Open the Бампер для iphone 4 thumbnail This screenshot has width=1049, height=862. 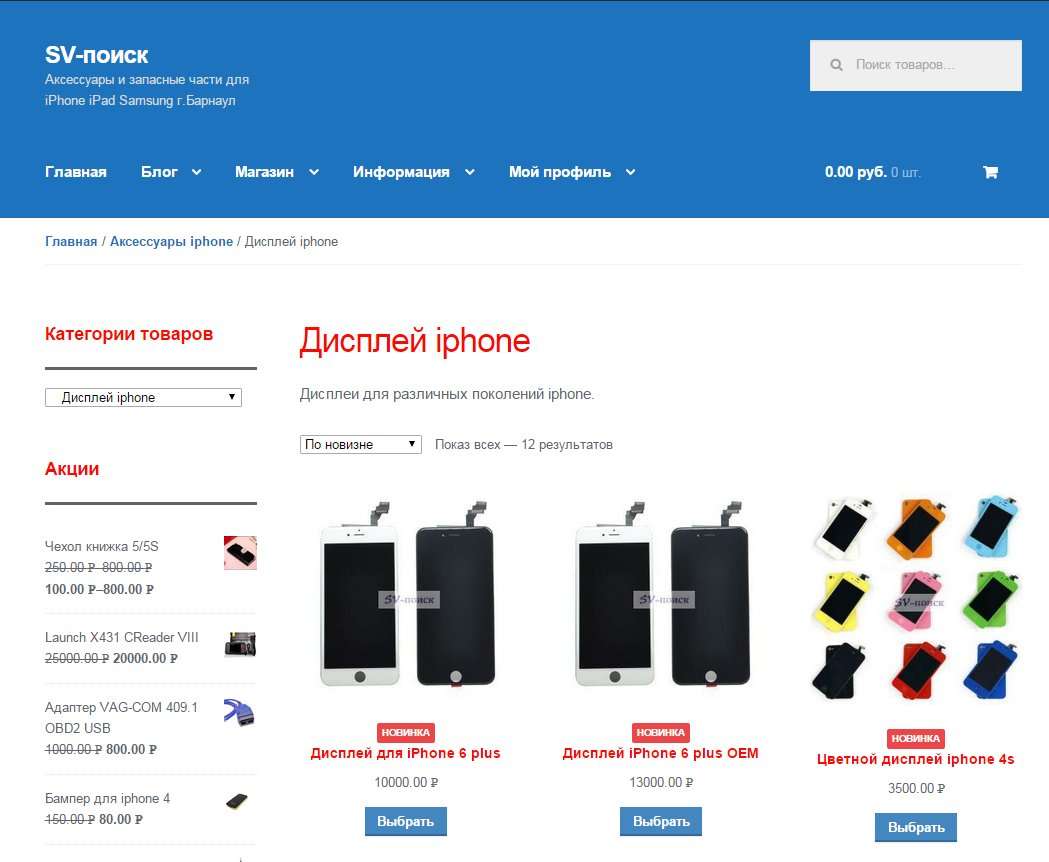point(238,800)
